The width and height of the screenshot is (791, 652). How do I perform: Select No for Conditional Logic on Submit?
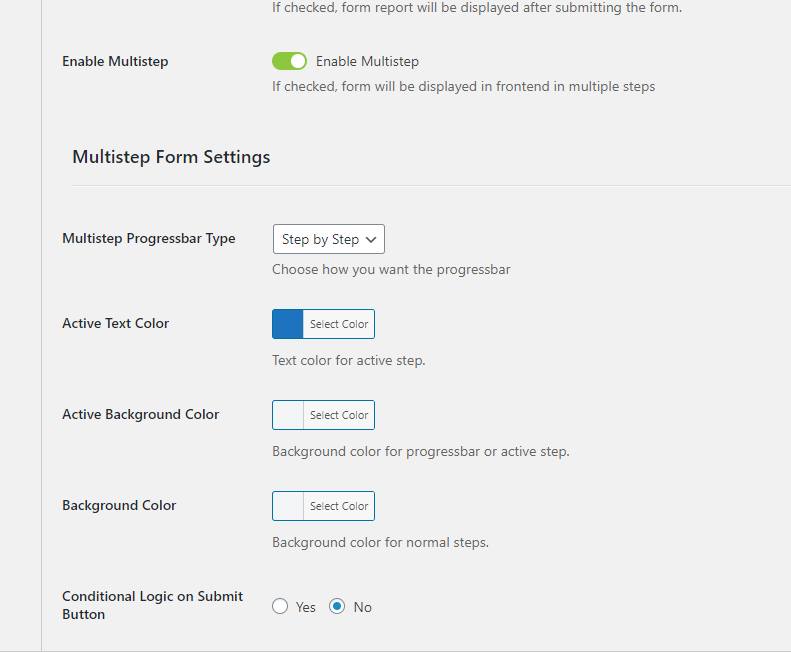(x=337, y=606)
